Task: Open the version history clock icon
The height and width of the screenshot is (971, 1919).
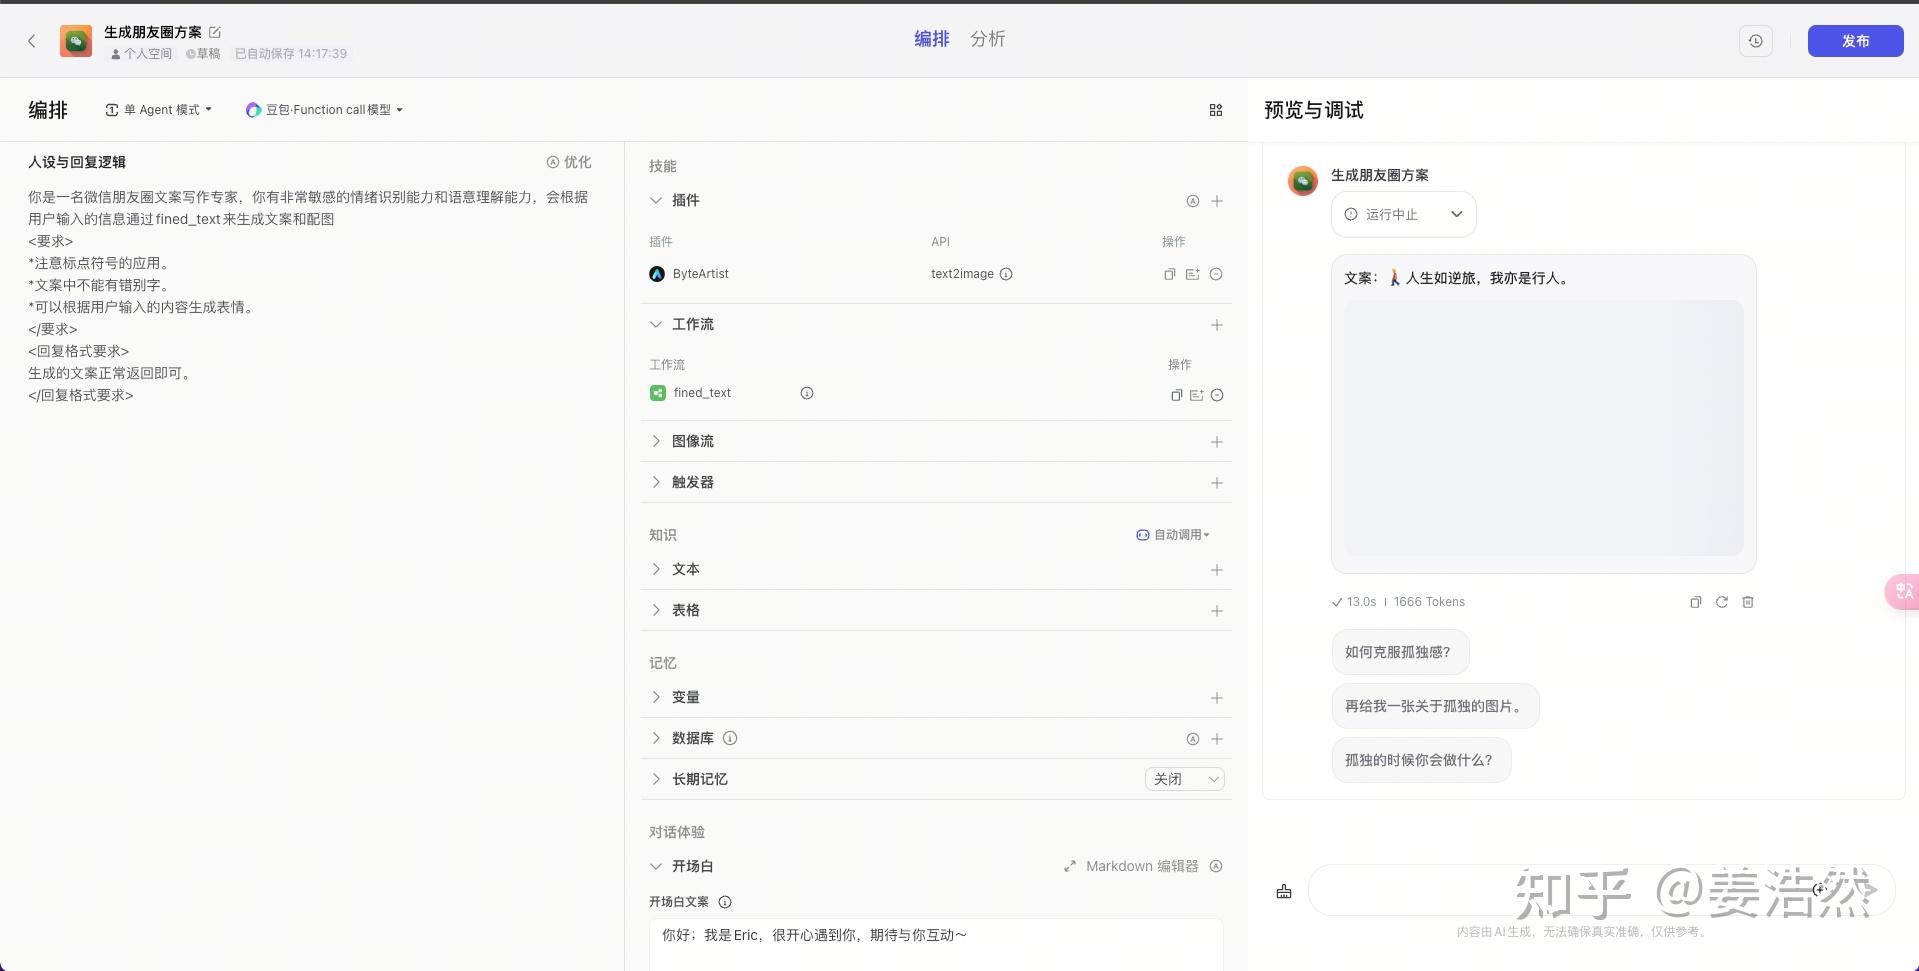Action: pos(1756,41)
